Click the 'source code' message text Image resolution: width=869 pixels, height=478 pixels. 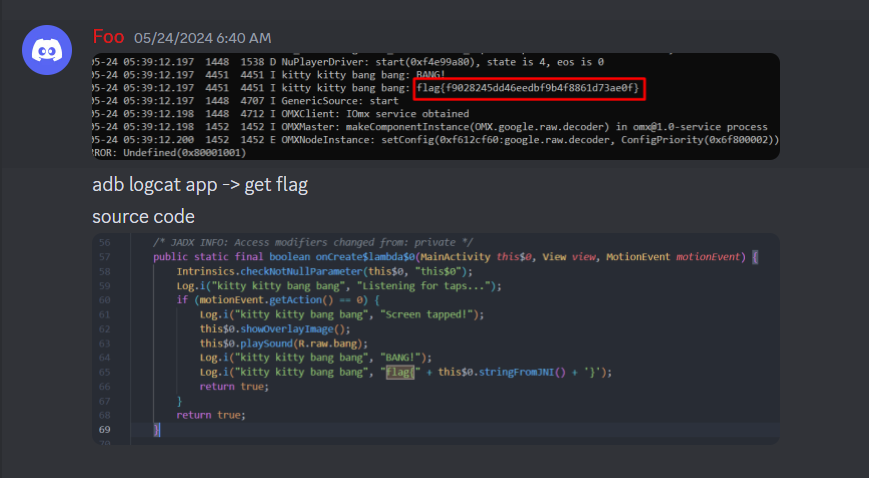144,216
